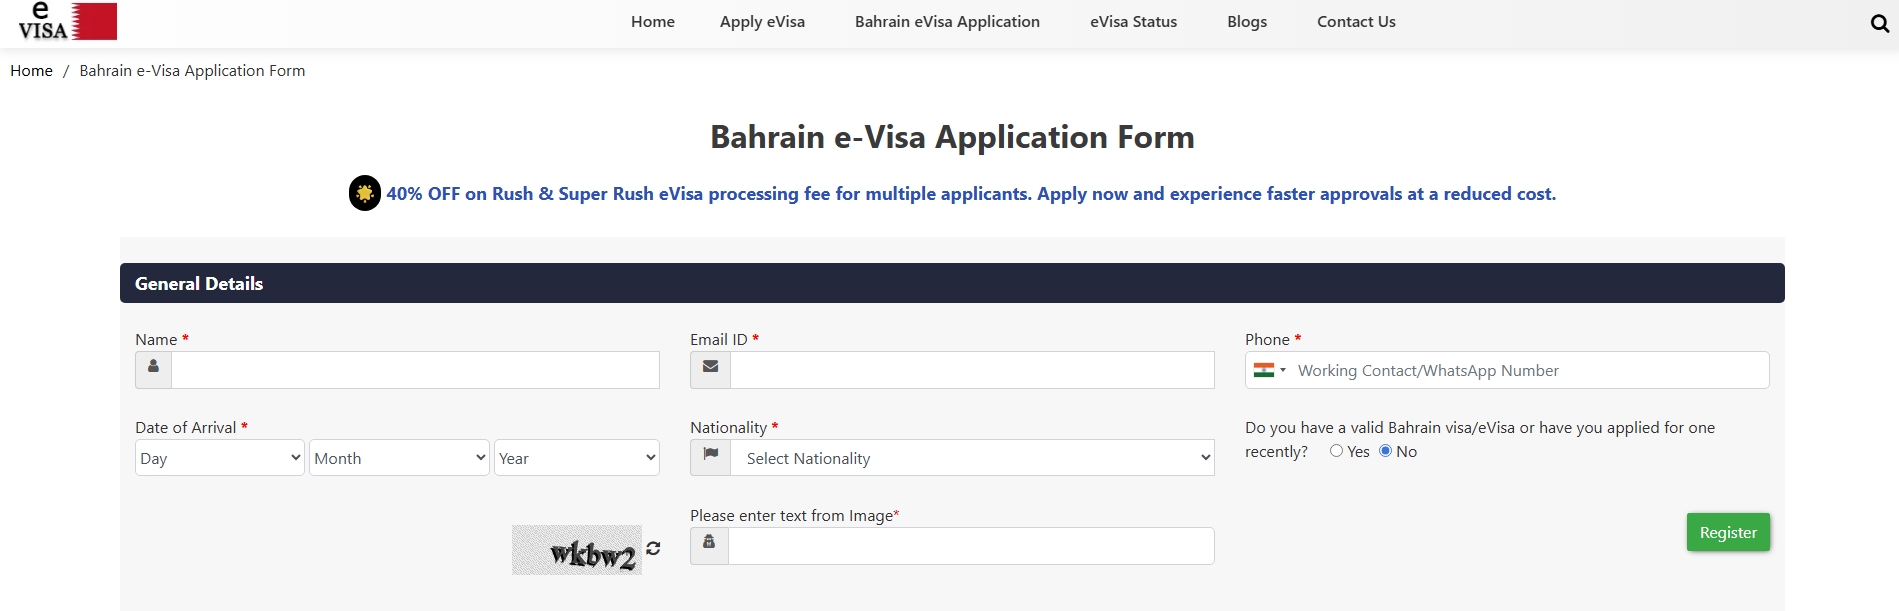
Task: Open the Day dropdown for arrival date
Action: tap(219, 458)
